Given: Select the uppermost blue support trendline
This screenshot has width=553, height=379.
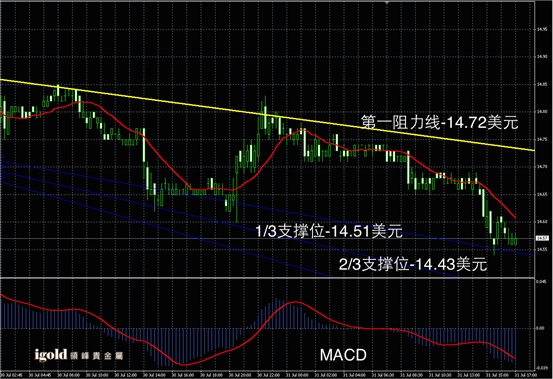Looking at the screenshot, I should click(x=267, y=208).
